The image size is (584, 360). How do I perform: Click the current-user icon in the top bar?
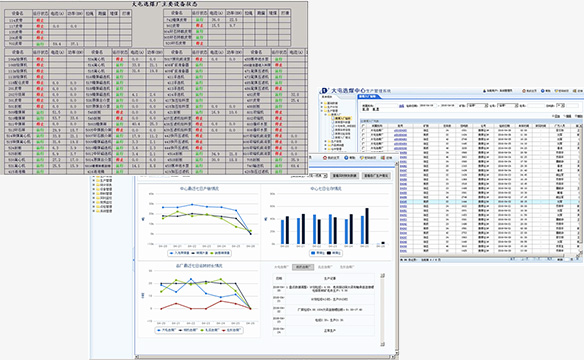click(485, 91)
